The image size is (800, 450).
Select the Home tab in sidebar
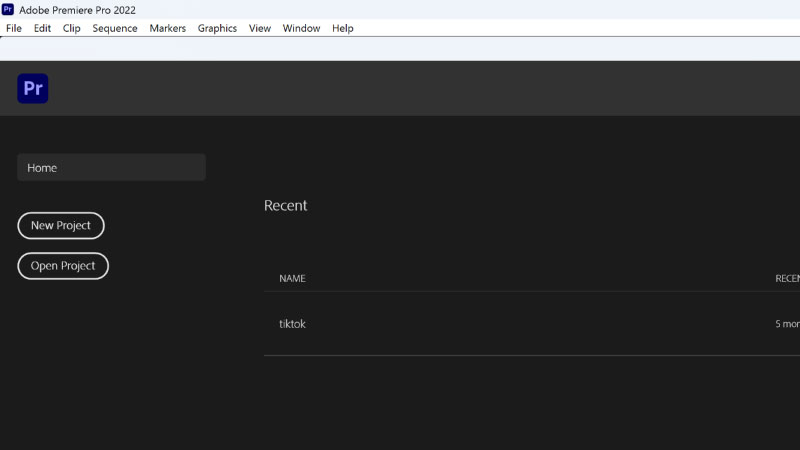tap(111, 168)
